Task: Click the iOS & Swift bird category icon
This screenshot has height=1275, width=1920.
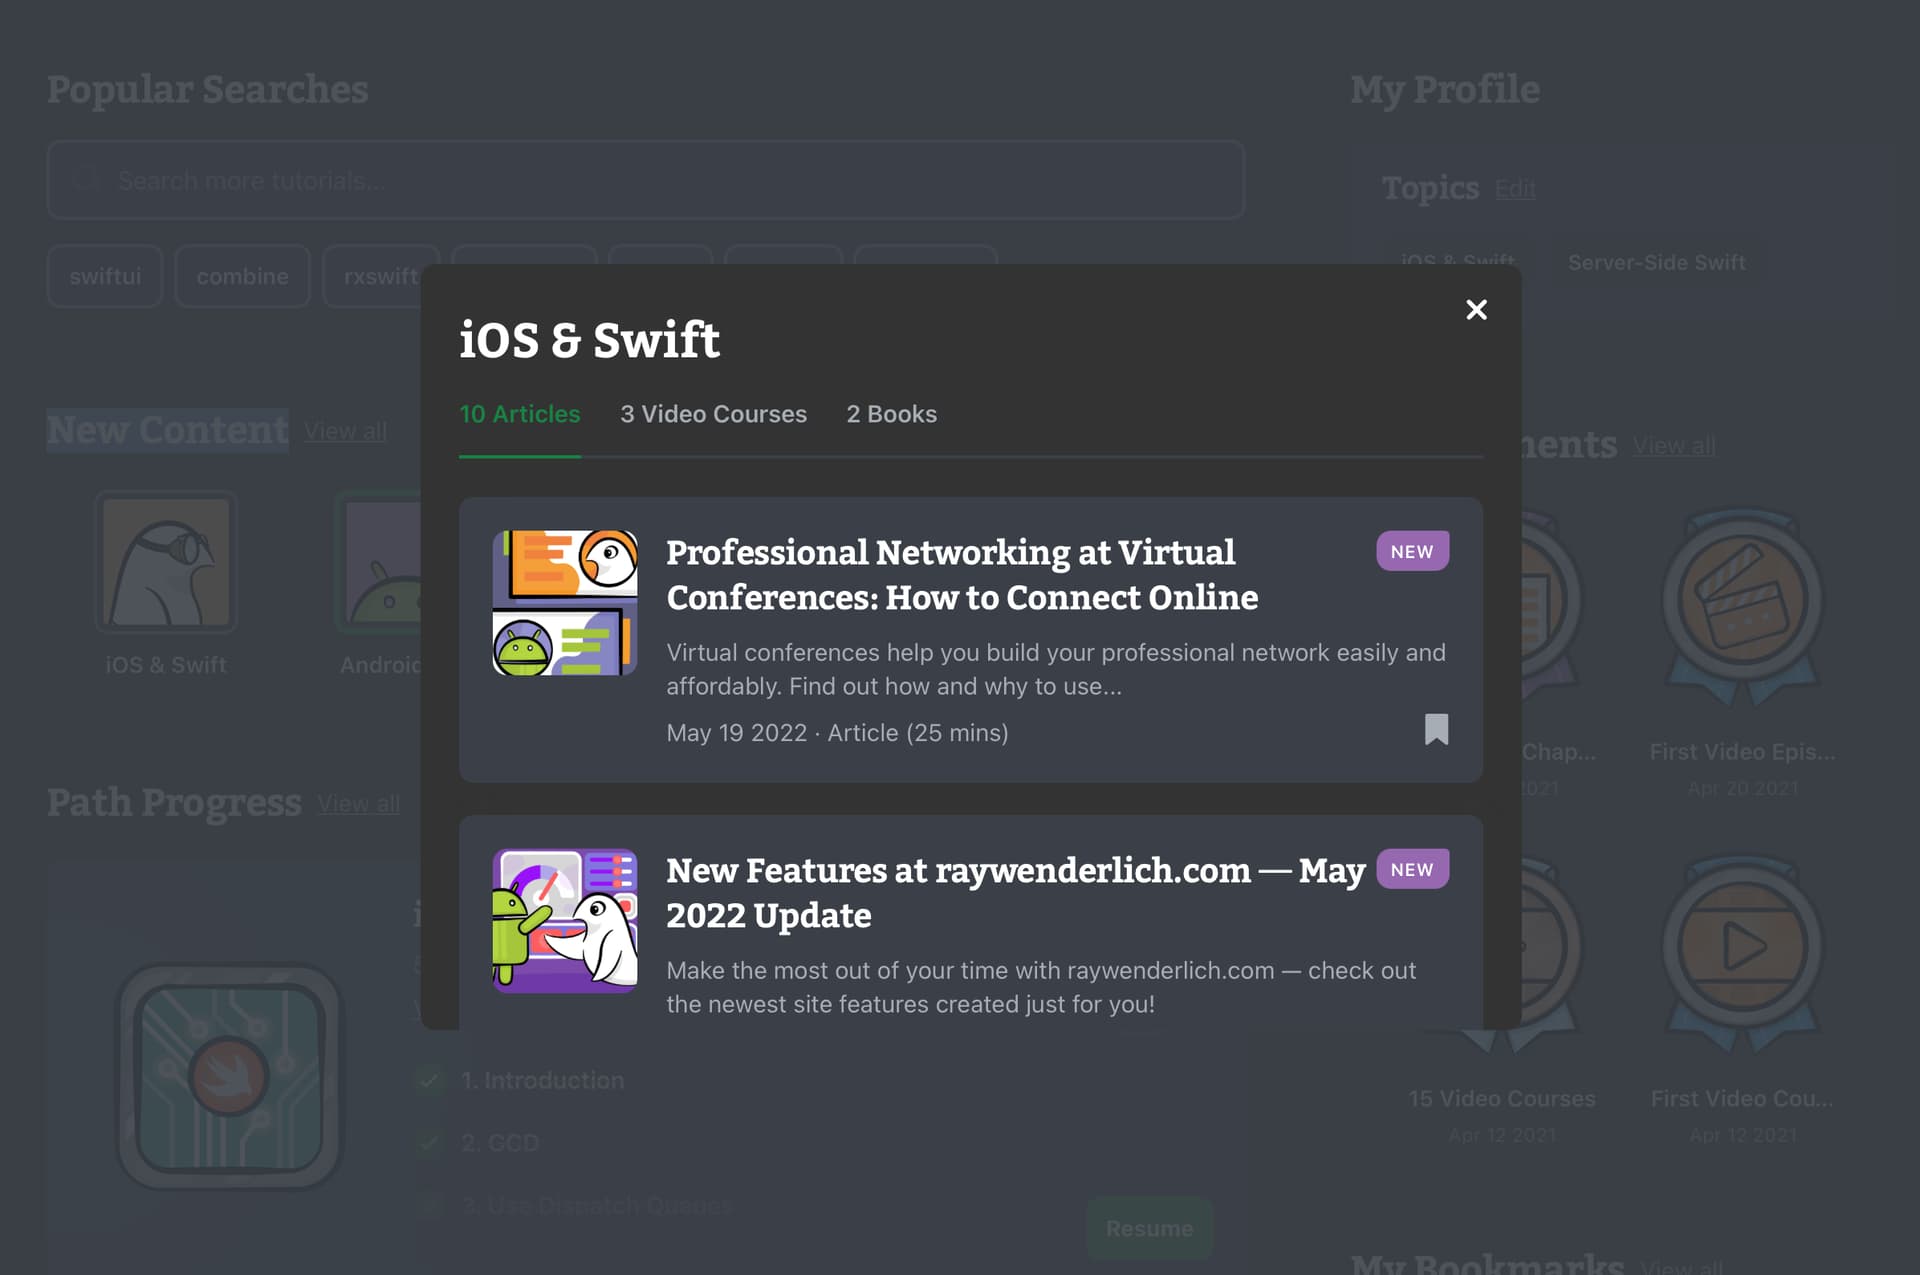Action: pyautogui.click(x=166, y=562)
